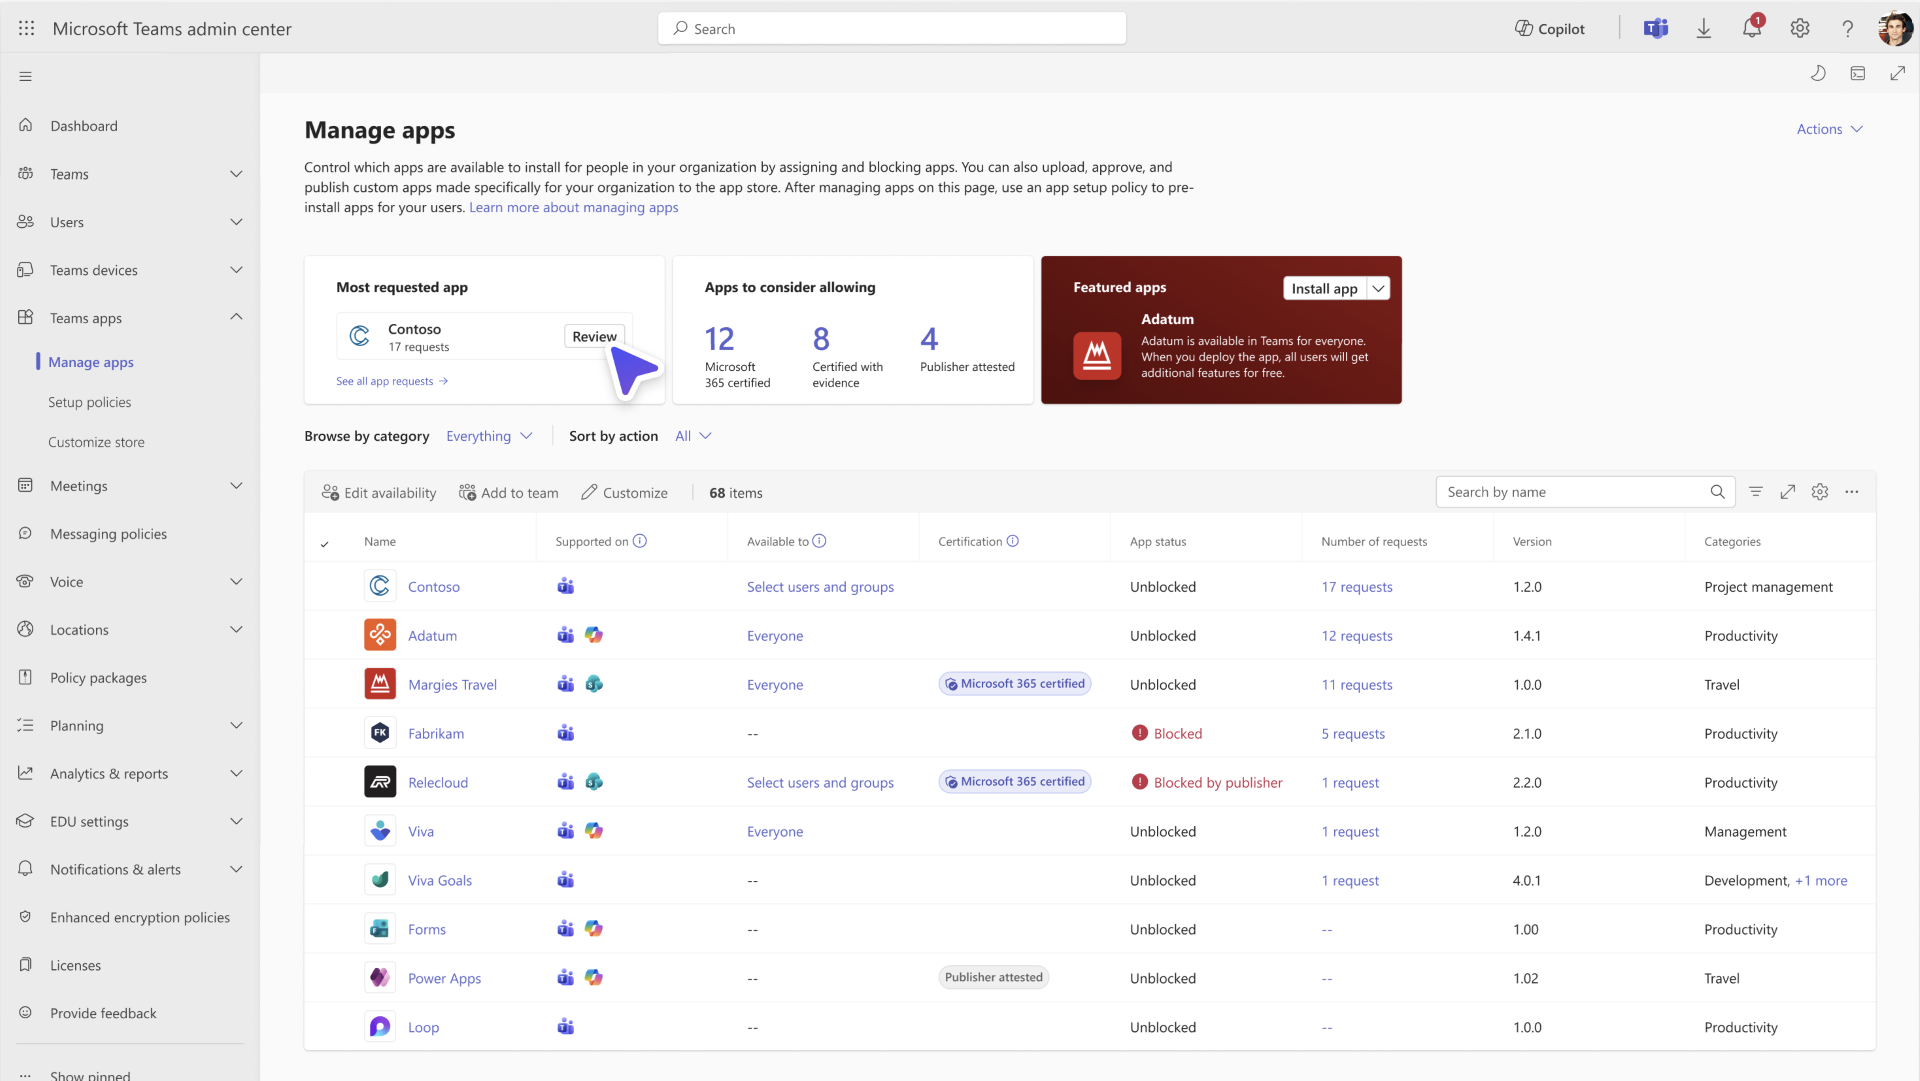
Task: Click the Customize pencil button
Action: tap(624, 493)
